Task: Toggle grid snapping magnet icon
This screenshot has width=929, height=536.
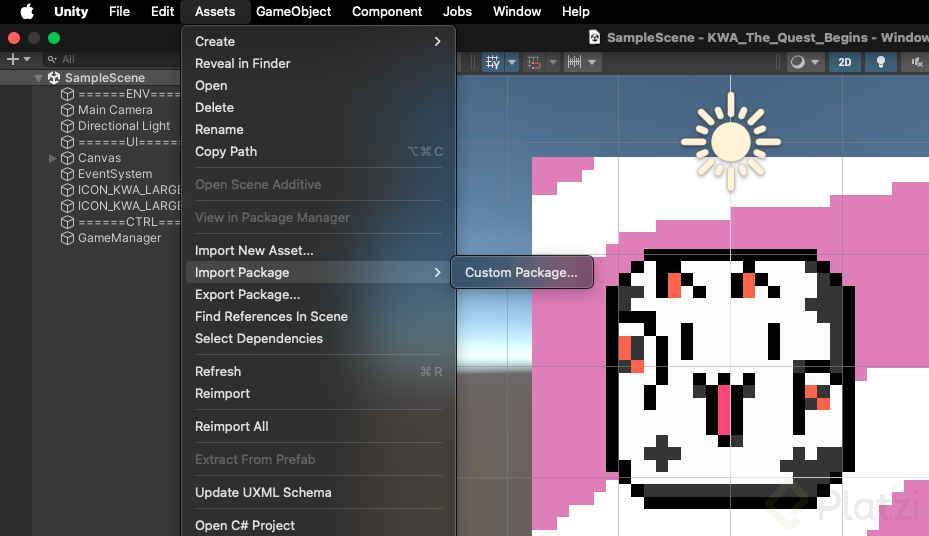Action: (x=534, y=62)
